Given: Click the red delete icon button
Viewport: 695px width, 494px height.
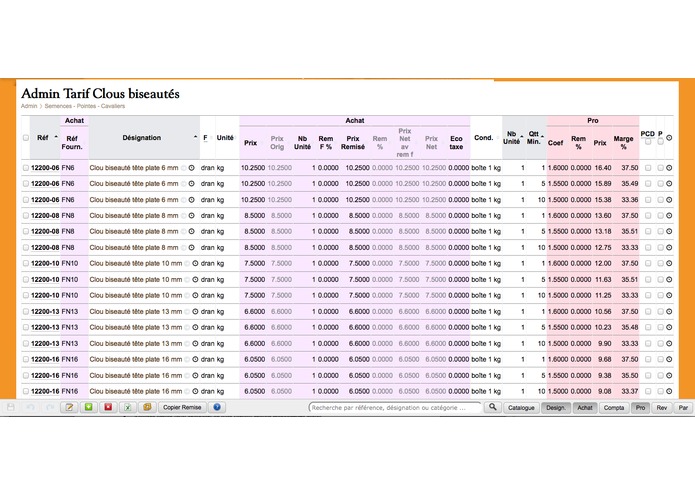Looking at the screenshot, I should pyautogui.click(x=108, y=407).
